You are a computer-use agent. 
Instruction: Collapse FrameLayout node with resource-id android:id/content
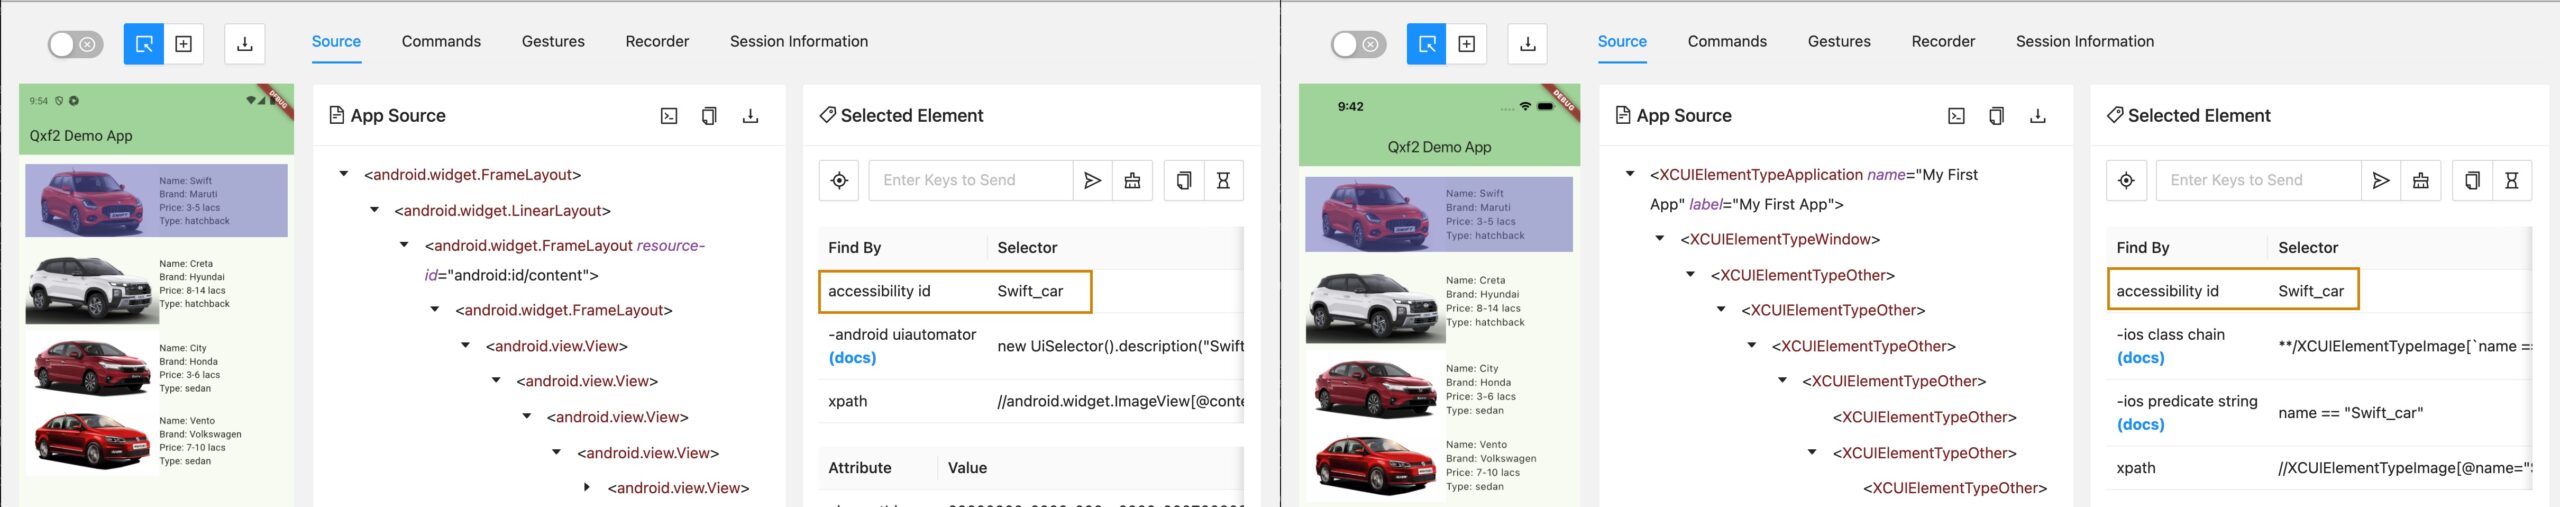pyautogui.click(x=405, y=246)
